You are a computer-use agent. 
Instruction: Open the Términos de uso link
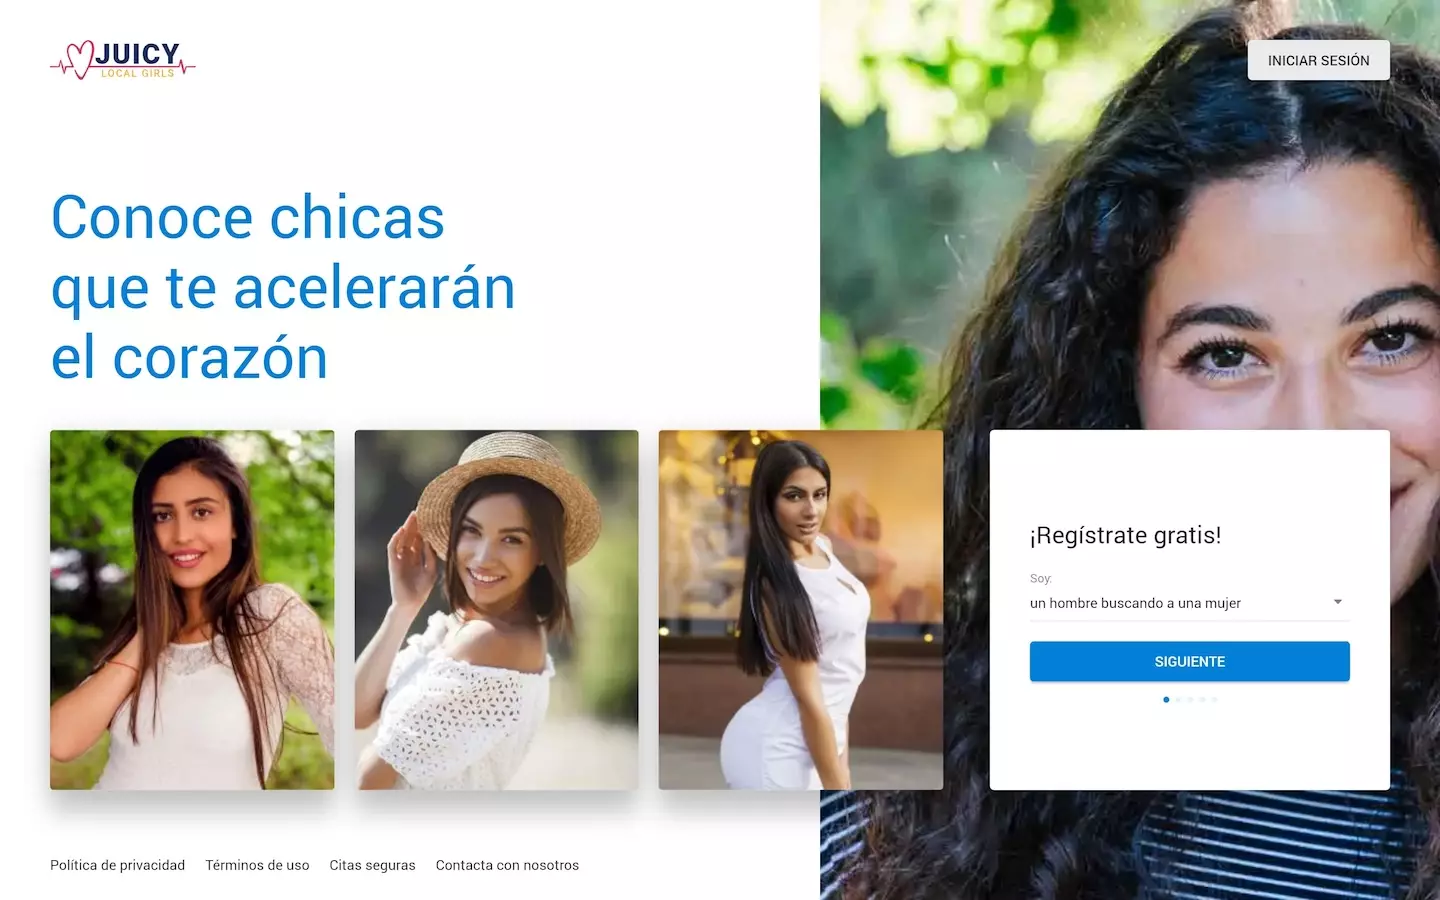click(x=257, y=865)
